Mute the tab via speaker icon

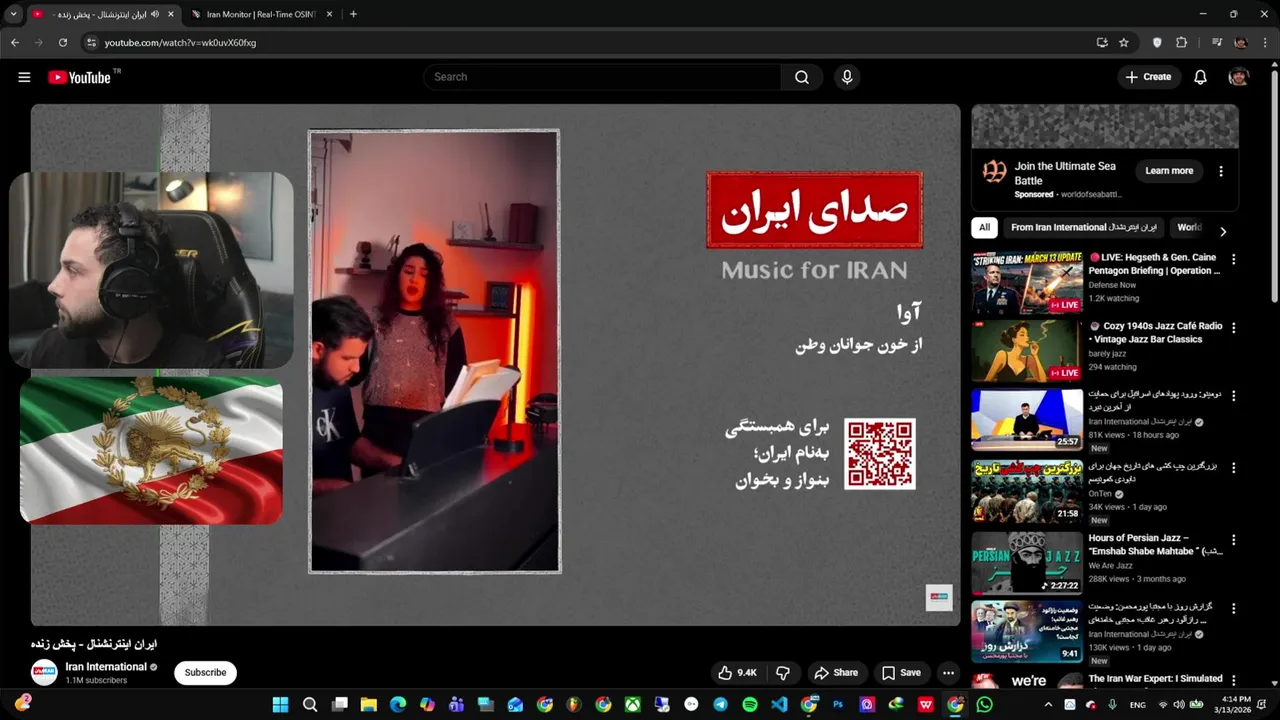(x=155, y=14)
